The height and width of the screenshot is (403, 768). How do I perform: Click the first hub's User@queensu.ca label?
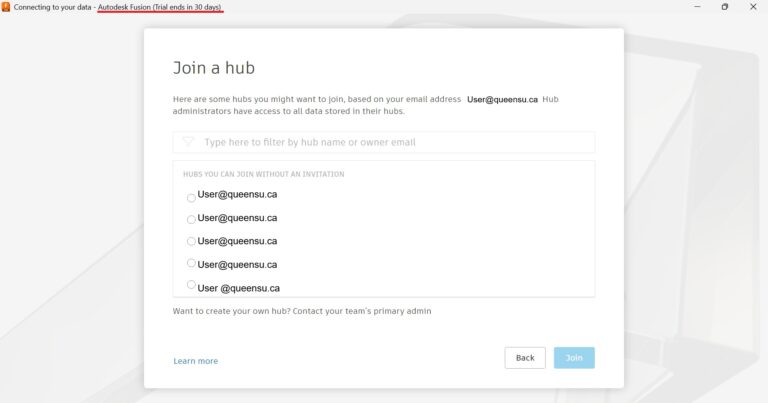click(237, 194)
